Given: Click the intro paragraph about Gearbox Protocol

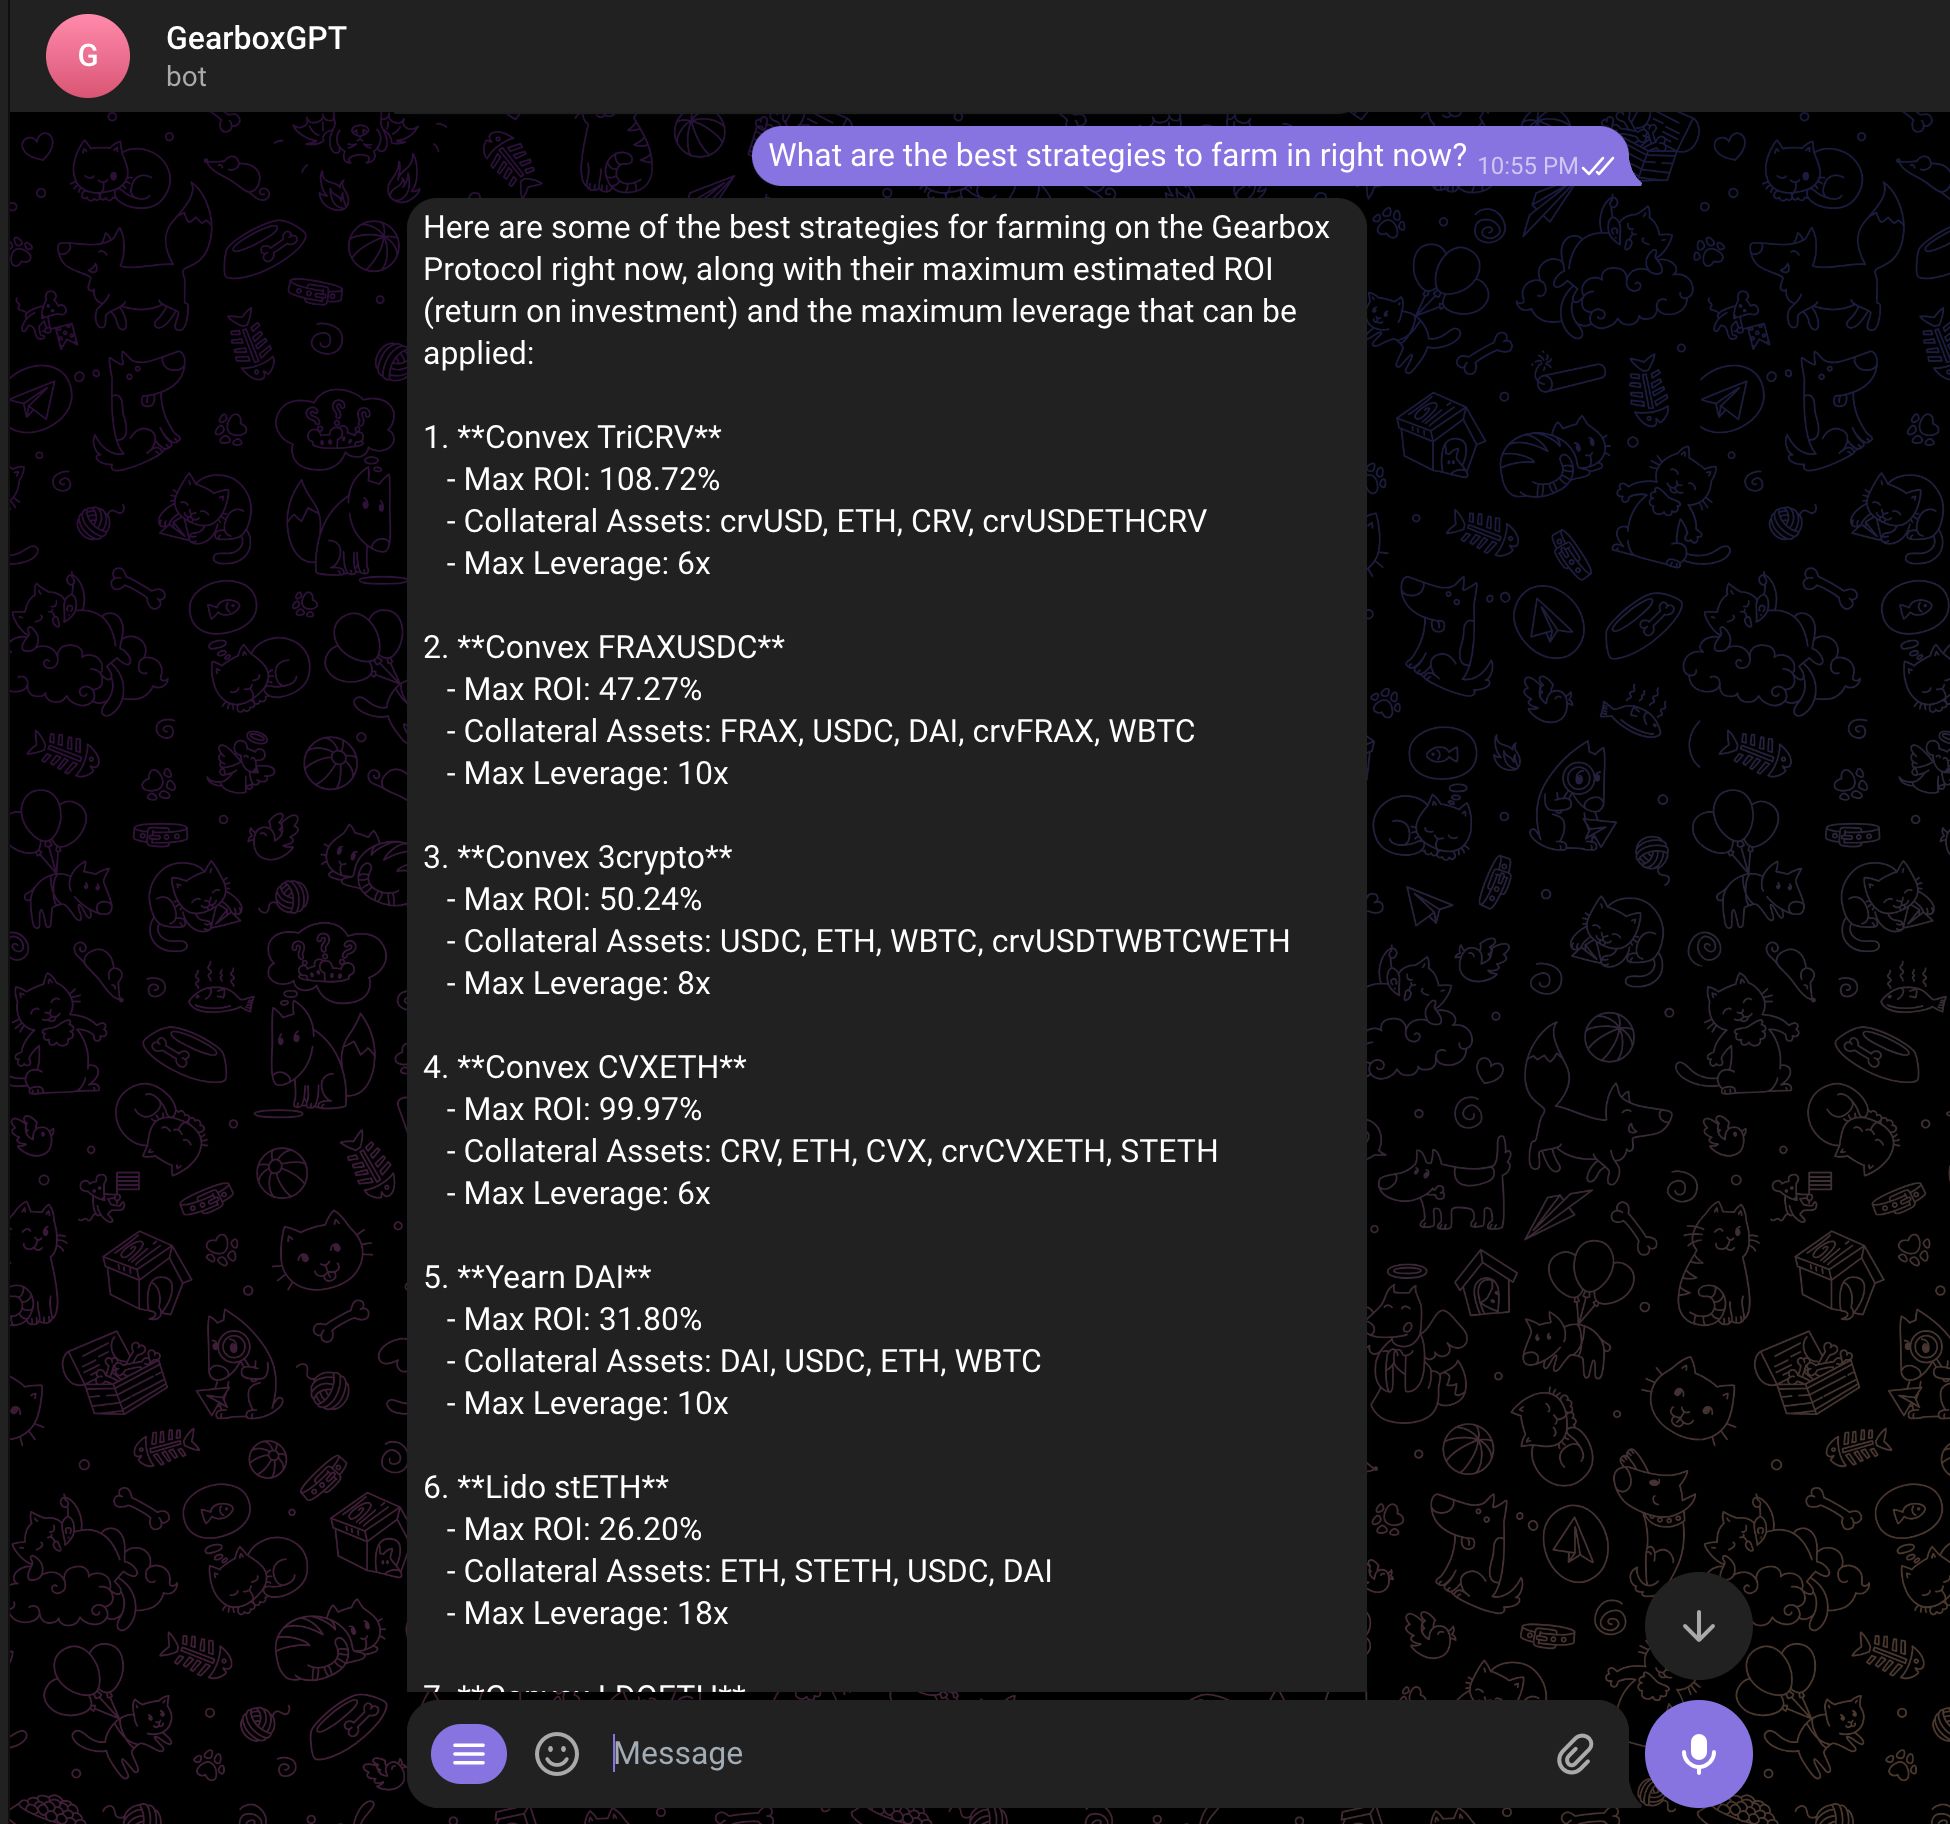Looking at the screenshot, I should coord(876,290).
